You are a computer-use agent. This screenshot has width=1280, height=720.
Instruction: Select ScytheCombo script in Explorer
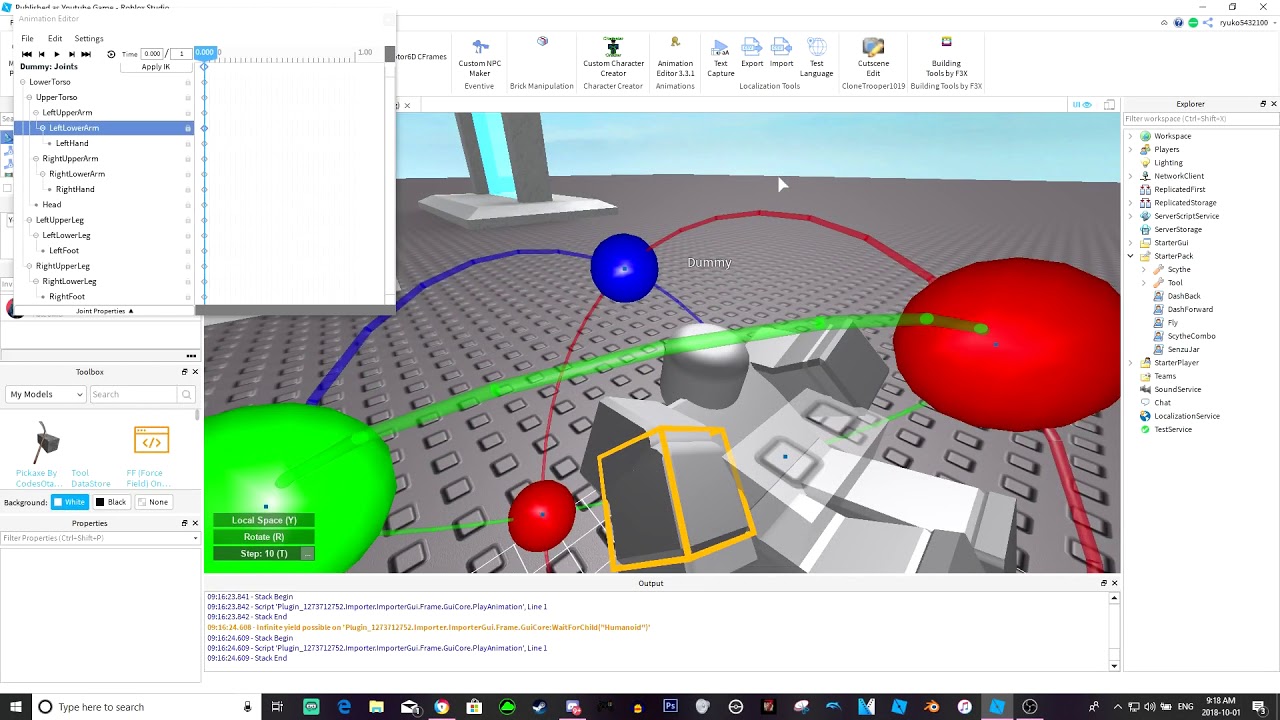point(1191,336)
